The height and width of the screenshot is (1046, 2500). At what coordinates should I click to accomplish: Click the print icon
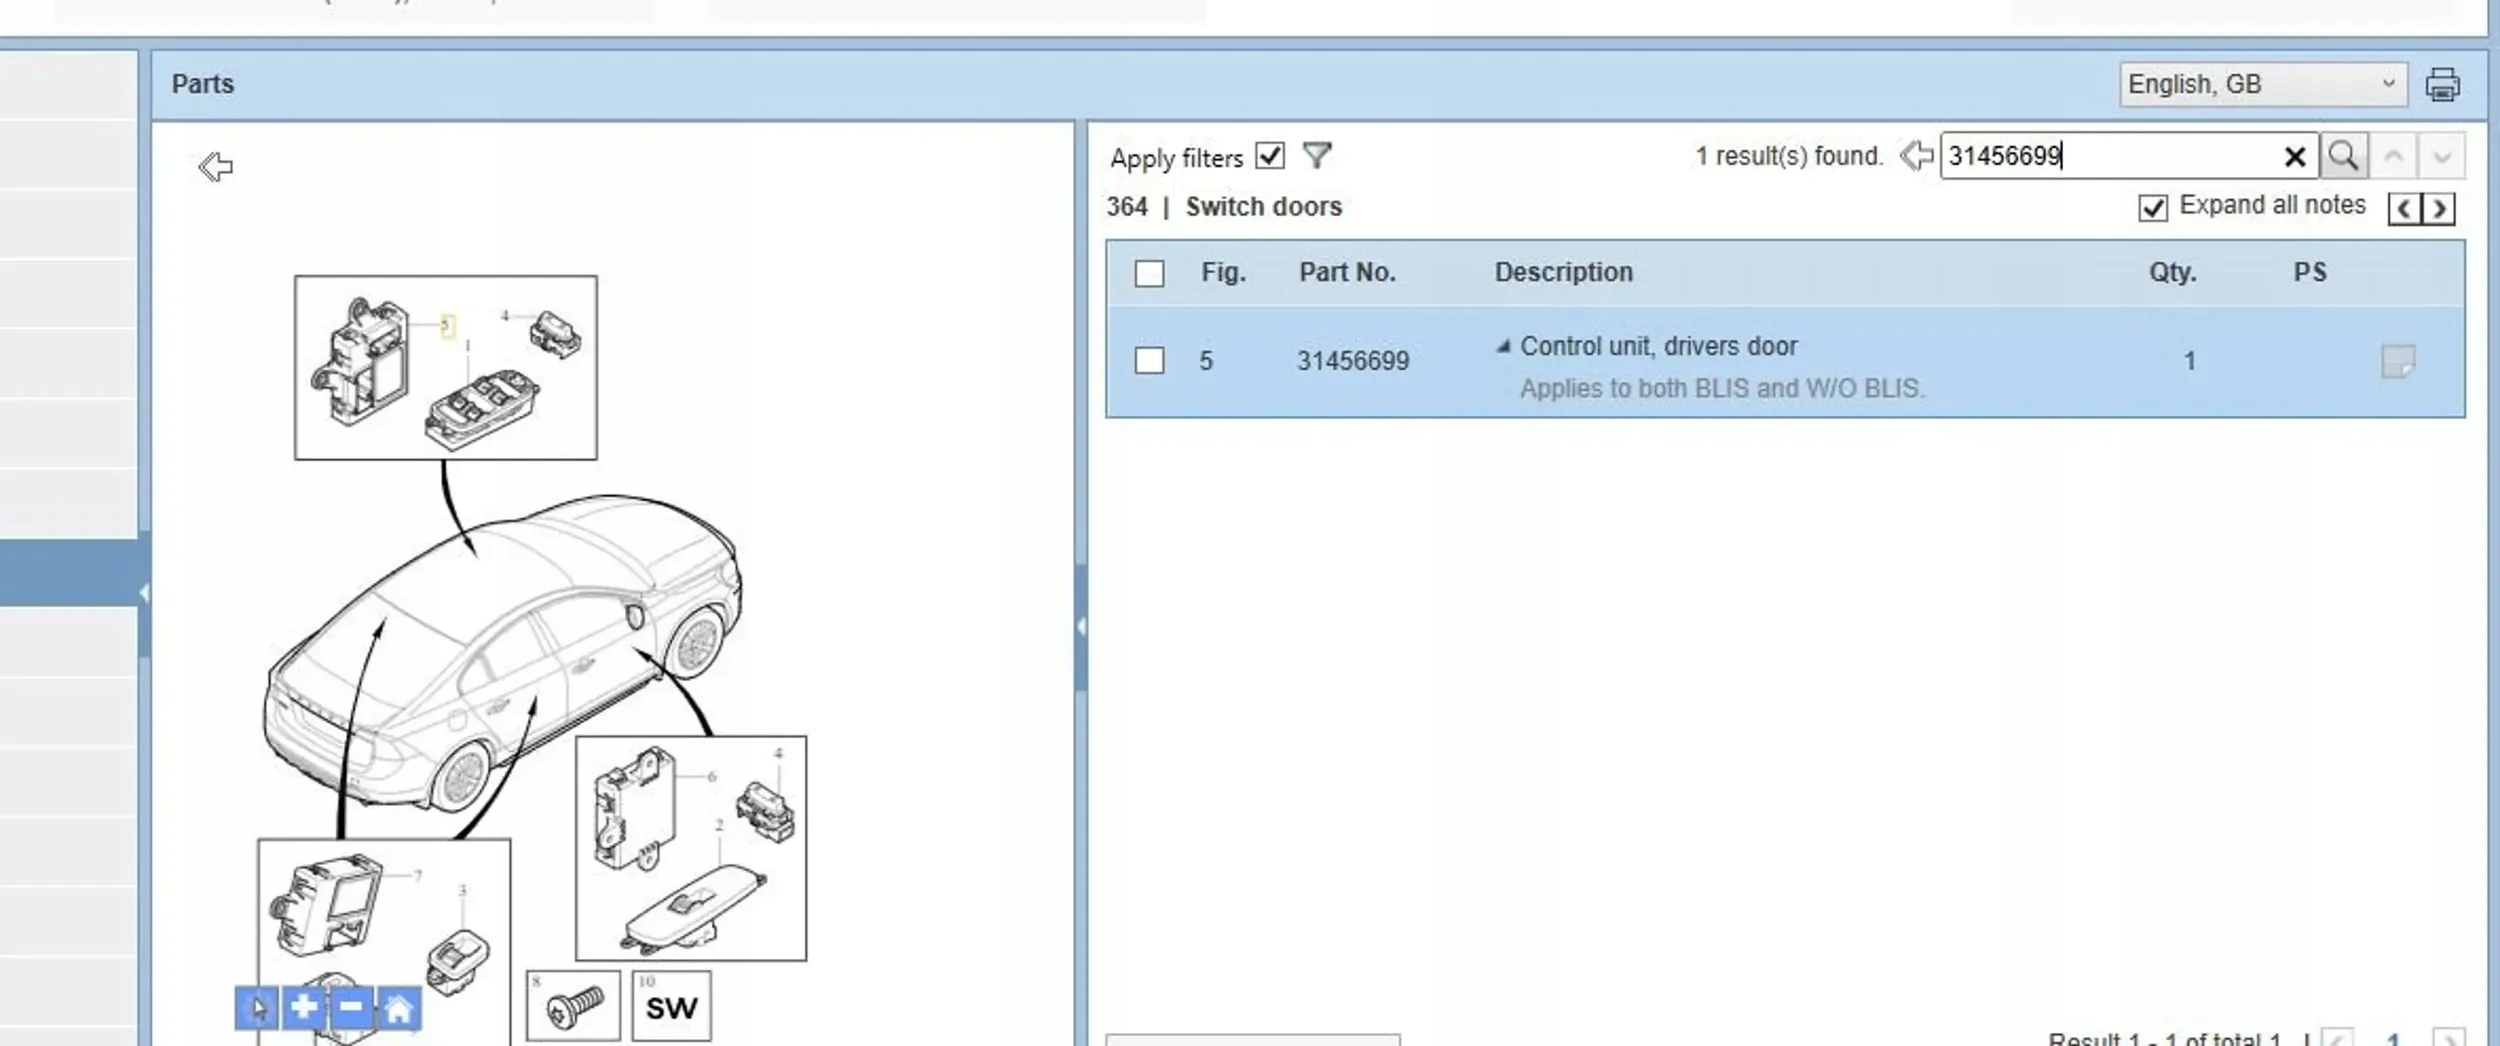[x=2442, y=85]
